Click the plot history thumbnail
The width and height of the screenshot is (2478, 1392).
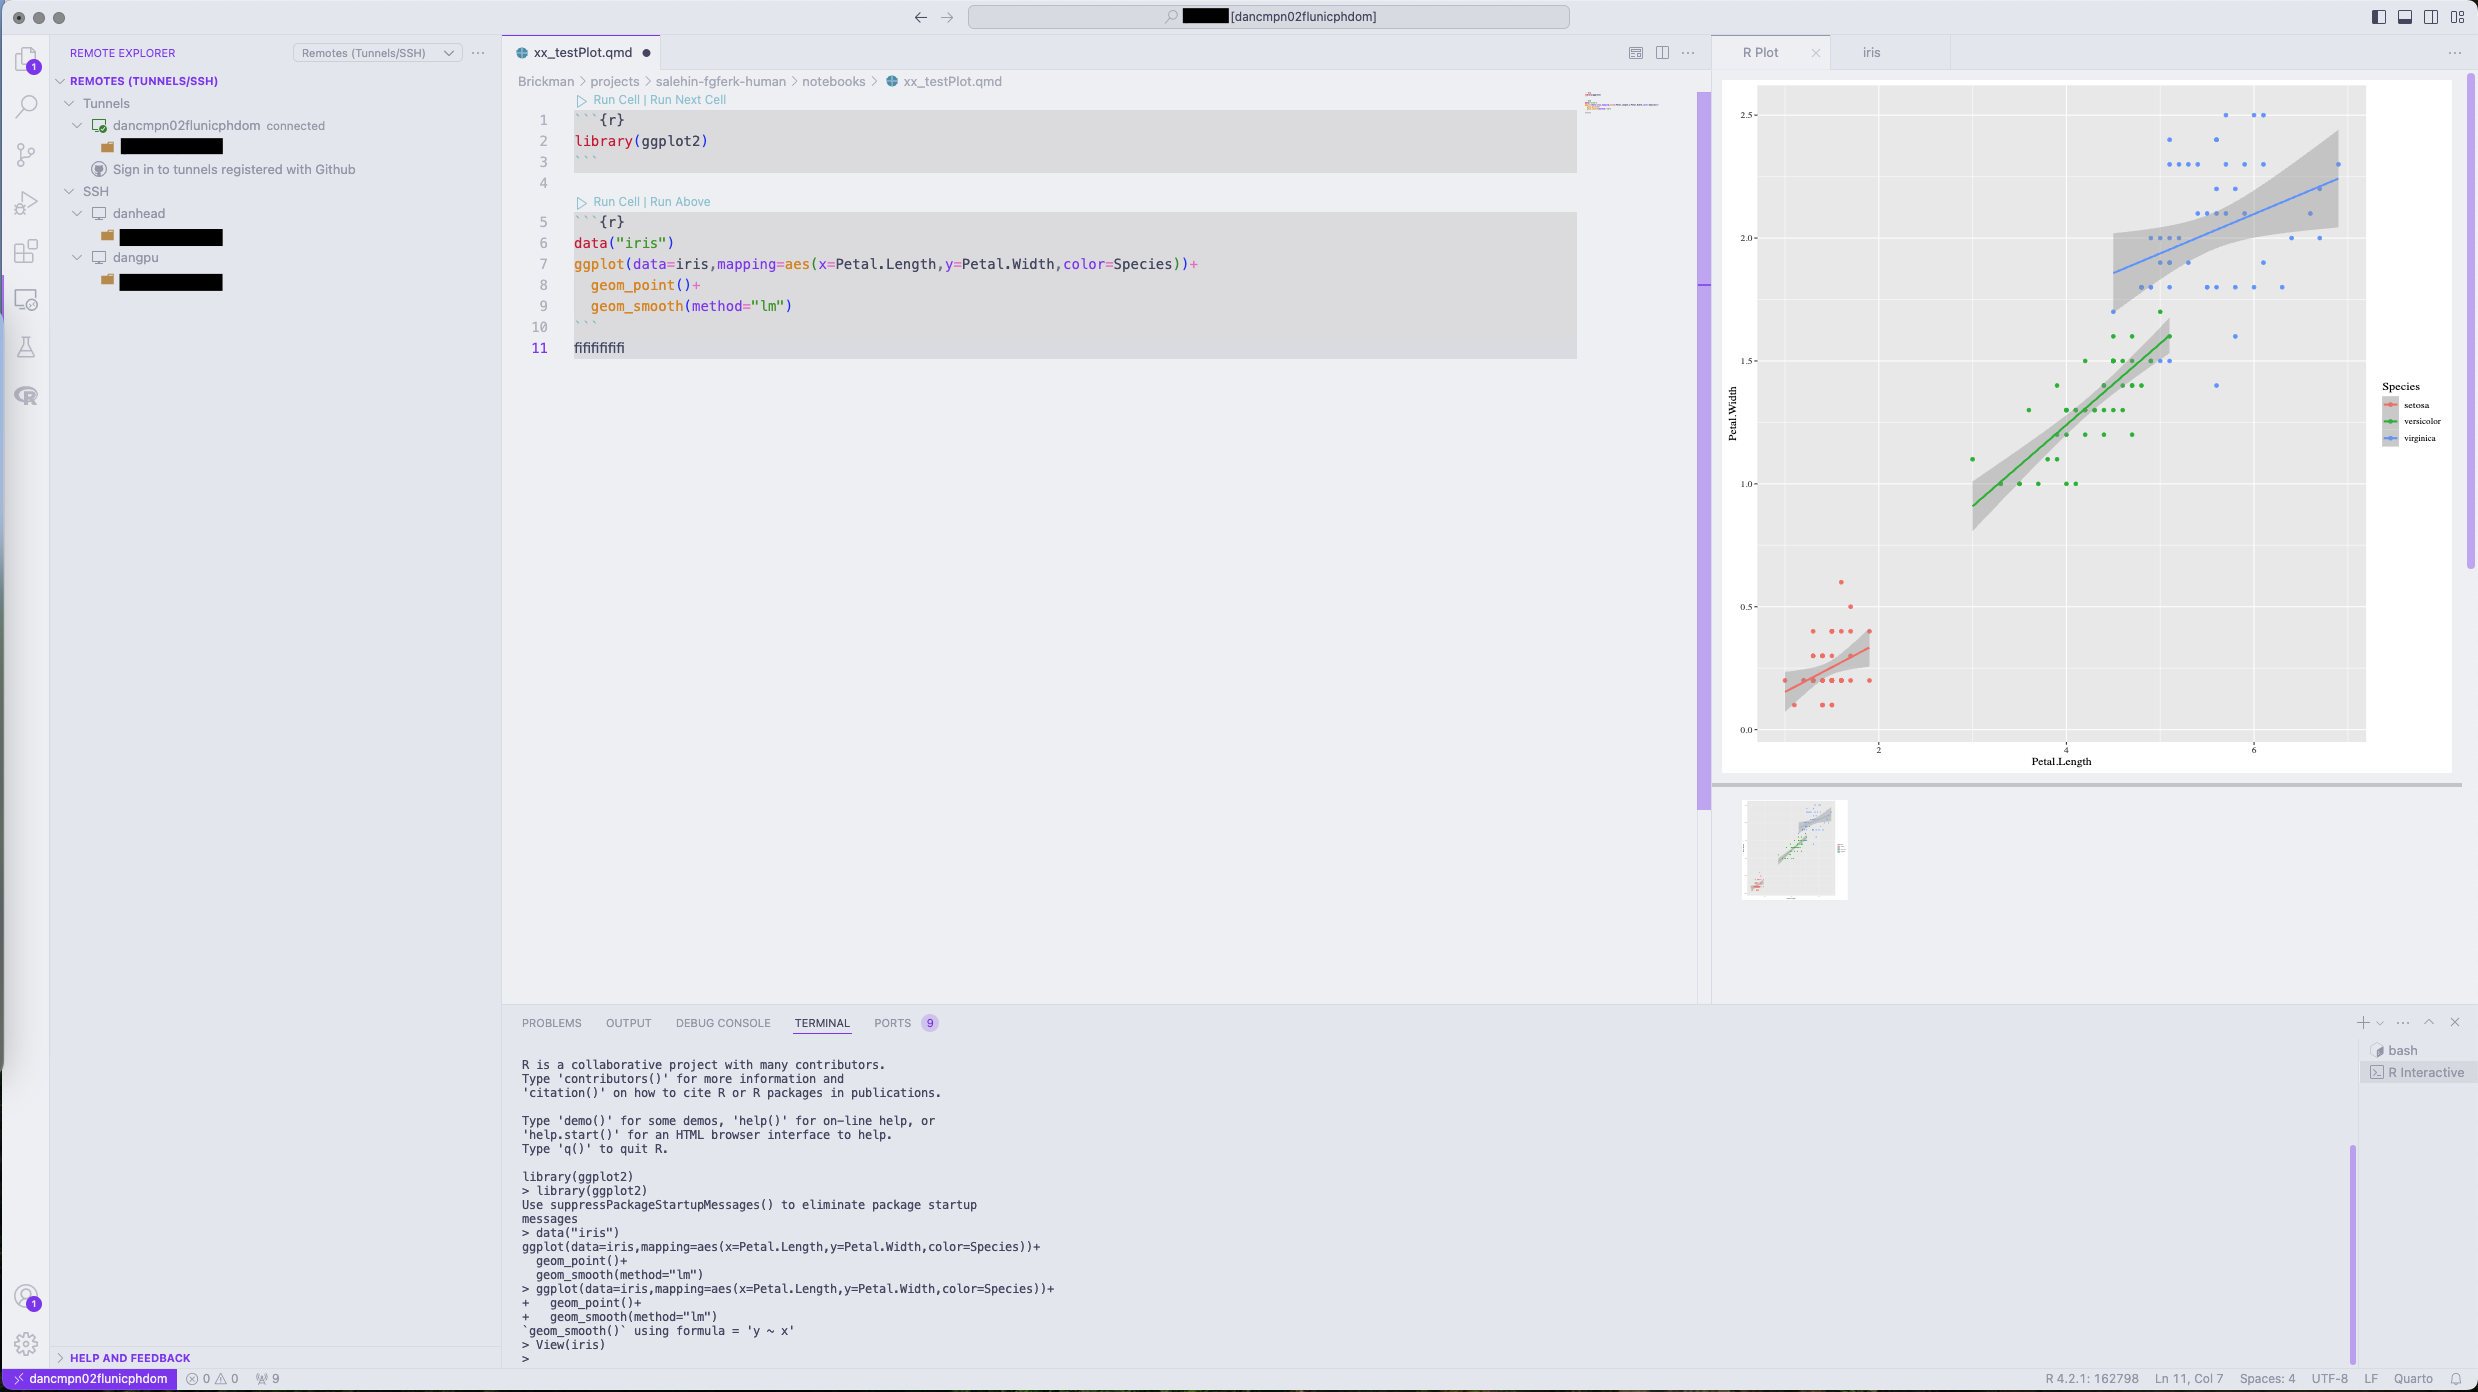(x=1794, y=849)
